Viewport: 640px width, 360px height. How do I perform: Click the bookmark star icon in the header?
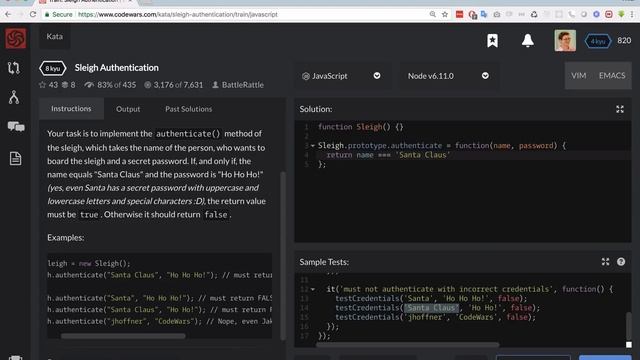pyautogui.click(x=492, y=41)
